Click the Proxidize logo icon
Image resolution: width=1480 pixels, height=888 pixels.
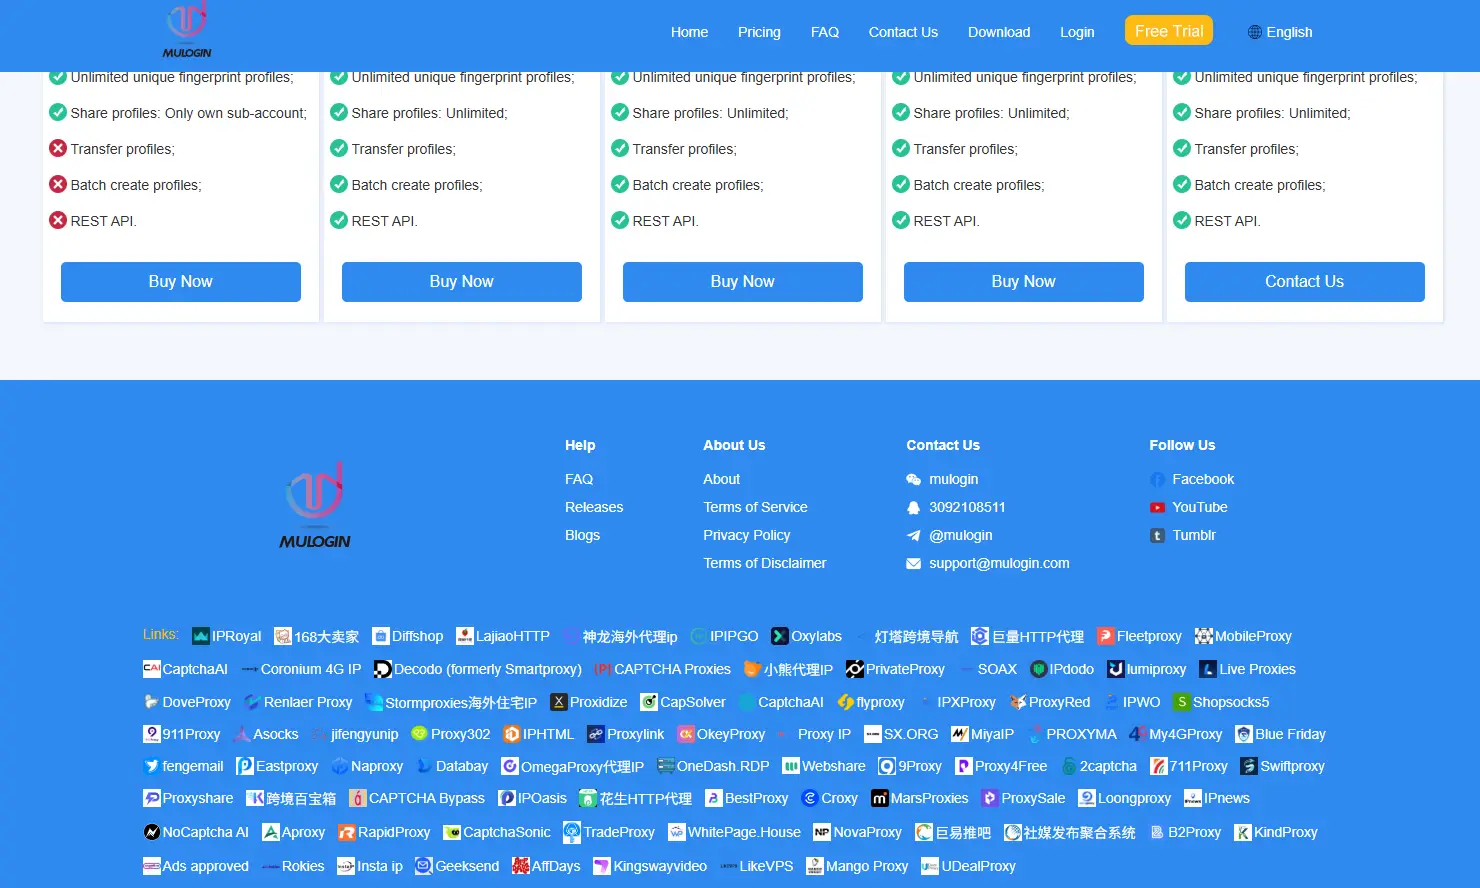(x=559, y=702)
